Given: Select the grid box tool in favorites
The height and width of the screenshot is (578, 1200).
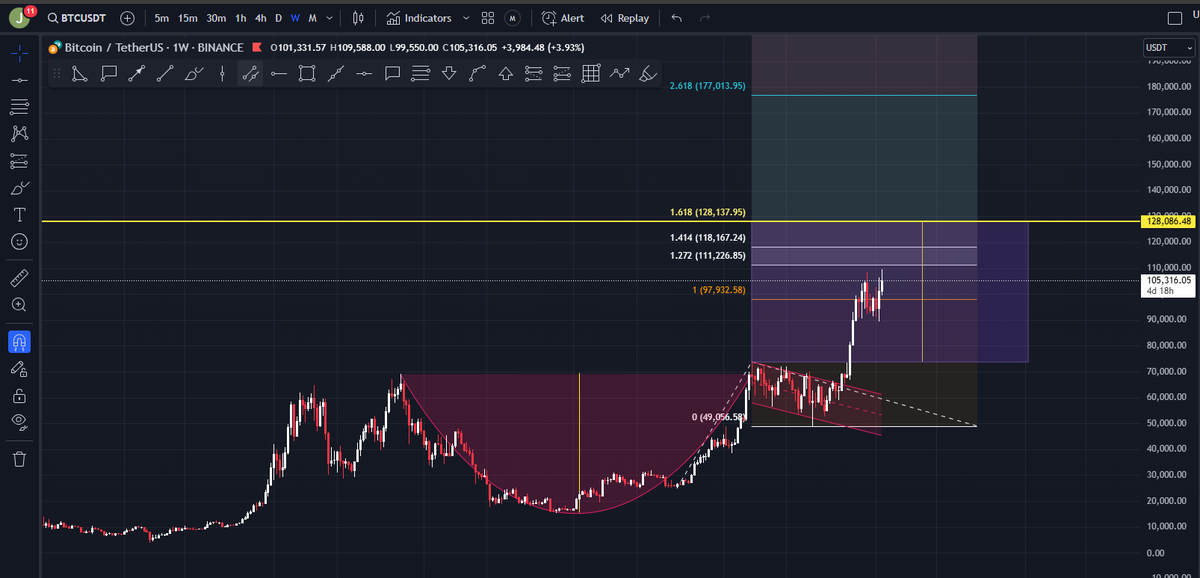Looking at the screenshot, I should [x=590, y=73].
